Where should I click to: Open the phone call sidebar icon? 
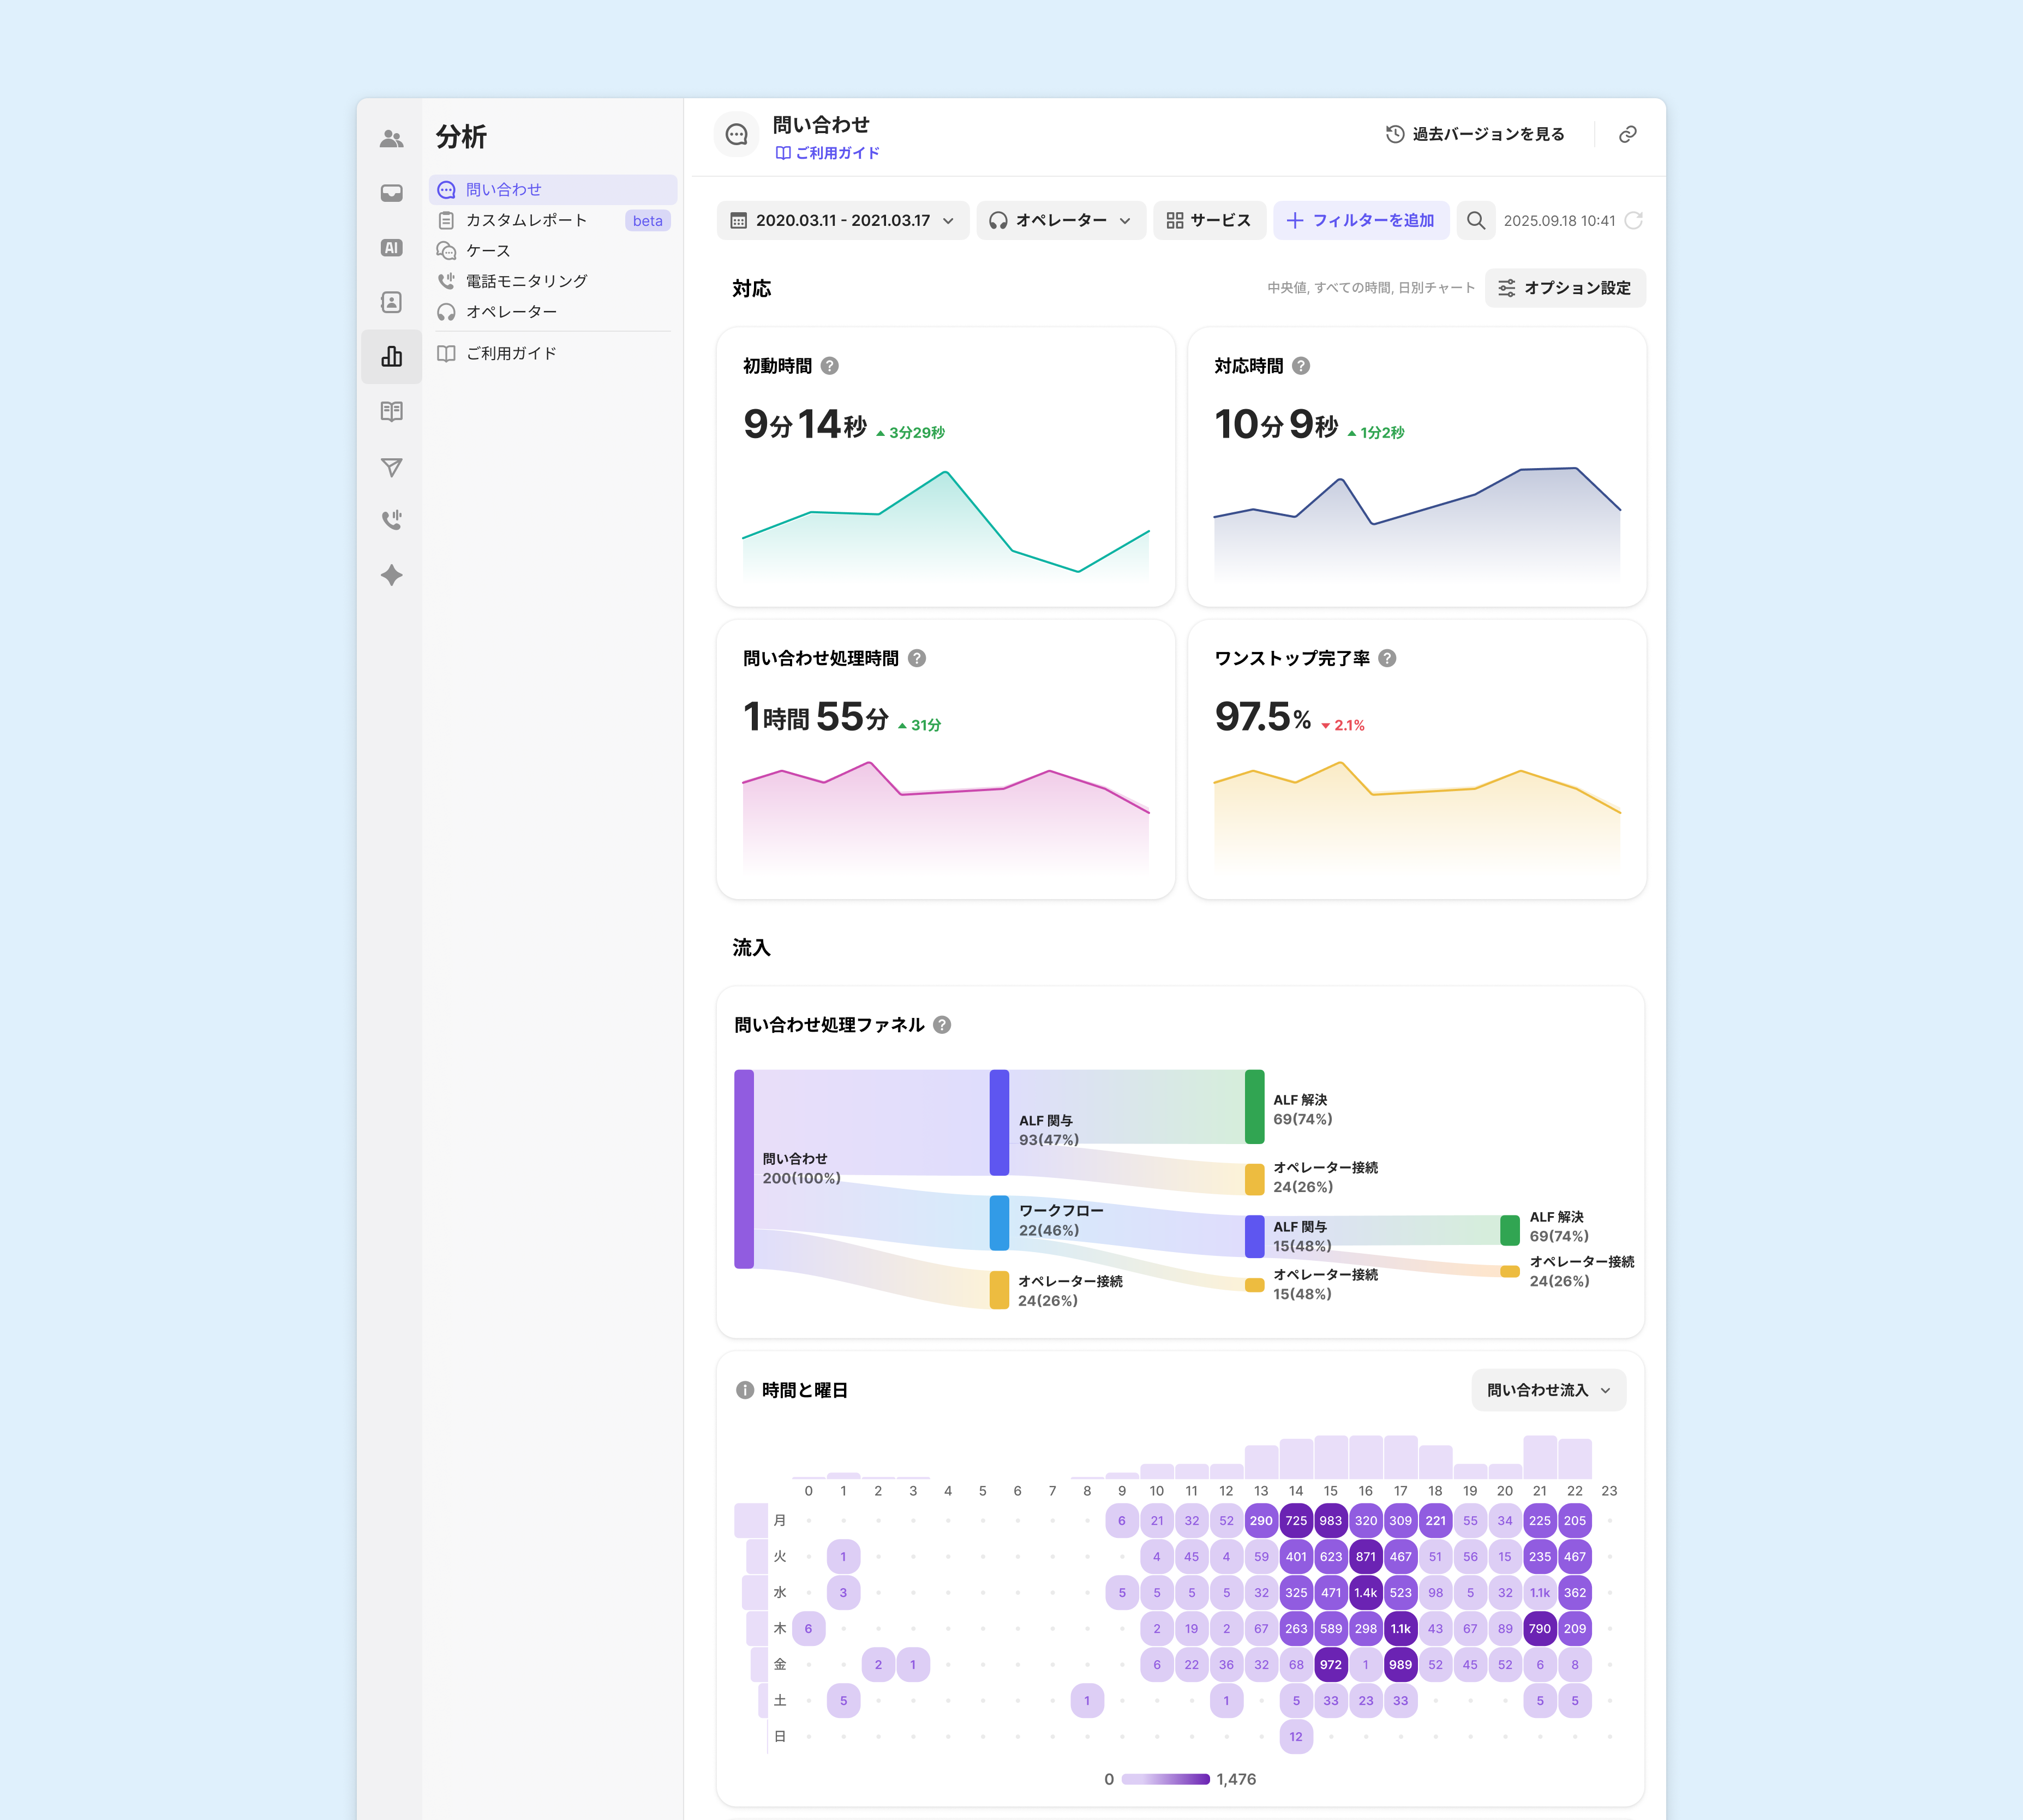(391, 520)
